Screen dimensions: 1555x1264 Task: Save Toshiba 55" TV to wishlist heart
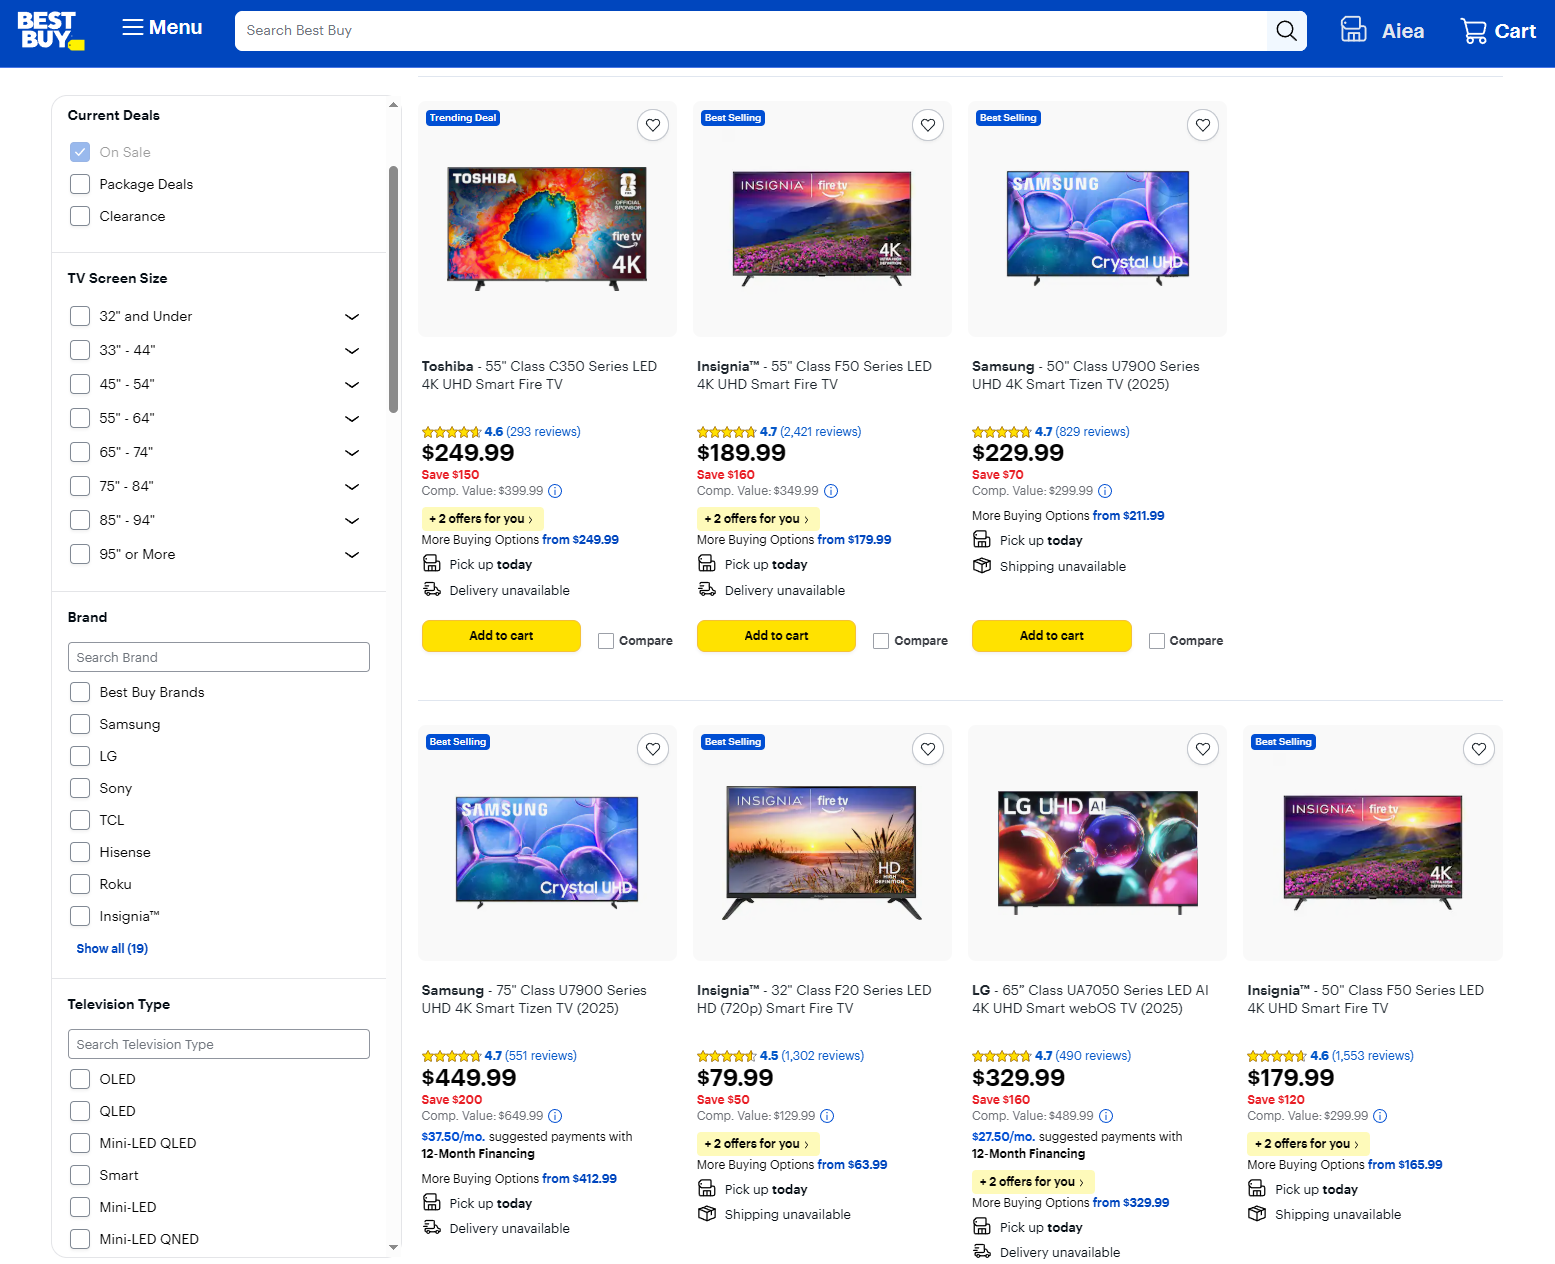(653, 125)
